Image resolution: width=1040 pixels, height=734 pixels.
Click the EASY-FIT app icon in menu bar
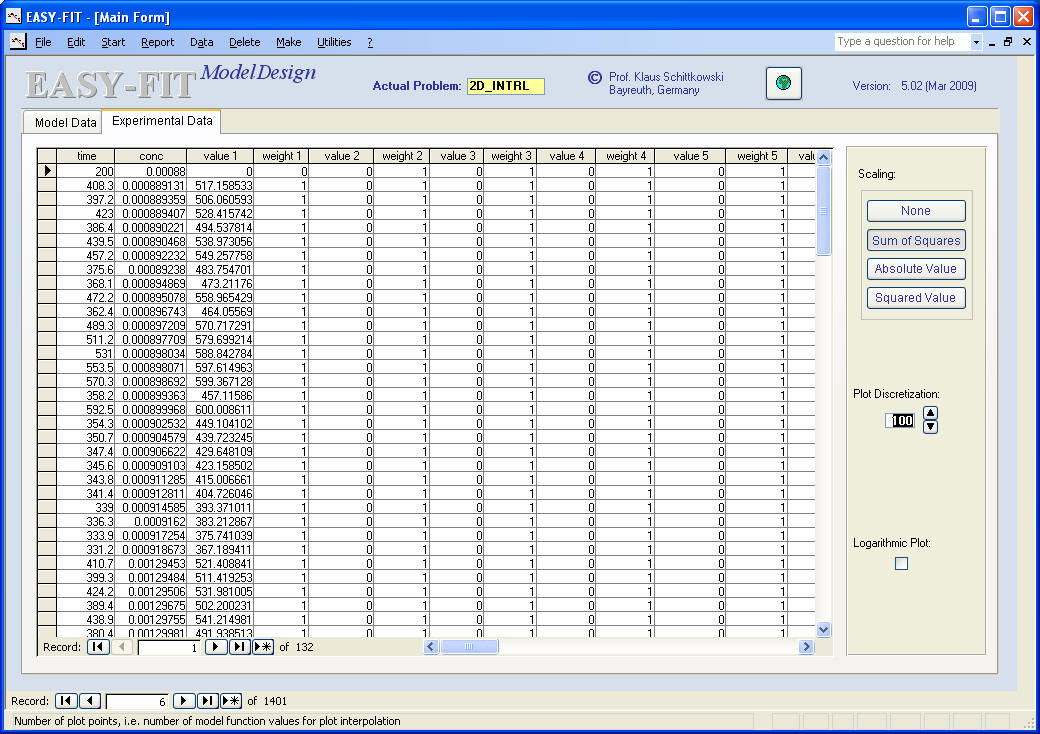(x=17, y=42)
